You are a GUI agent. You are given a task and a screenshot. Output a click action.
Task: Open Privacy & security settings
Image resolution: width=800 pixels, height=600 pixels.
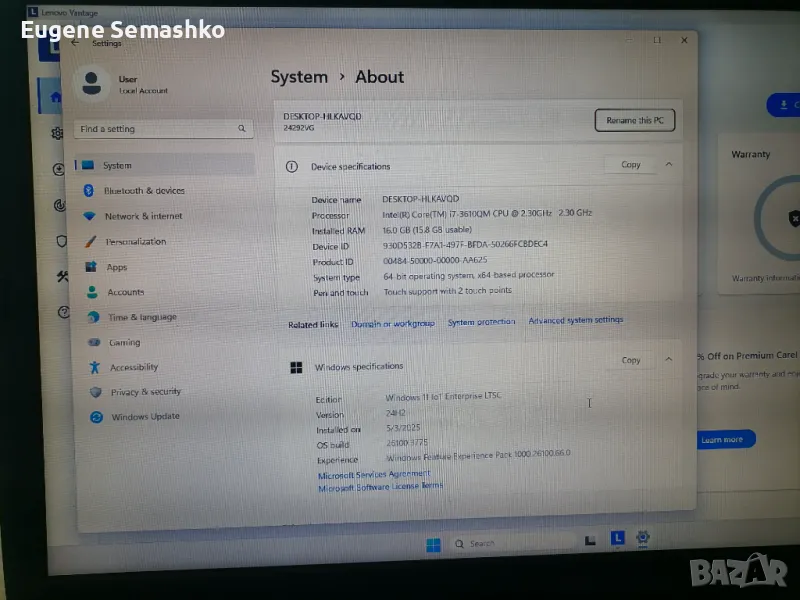[145, 392]
